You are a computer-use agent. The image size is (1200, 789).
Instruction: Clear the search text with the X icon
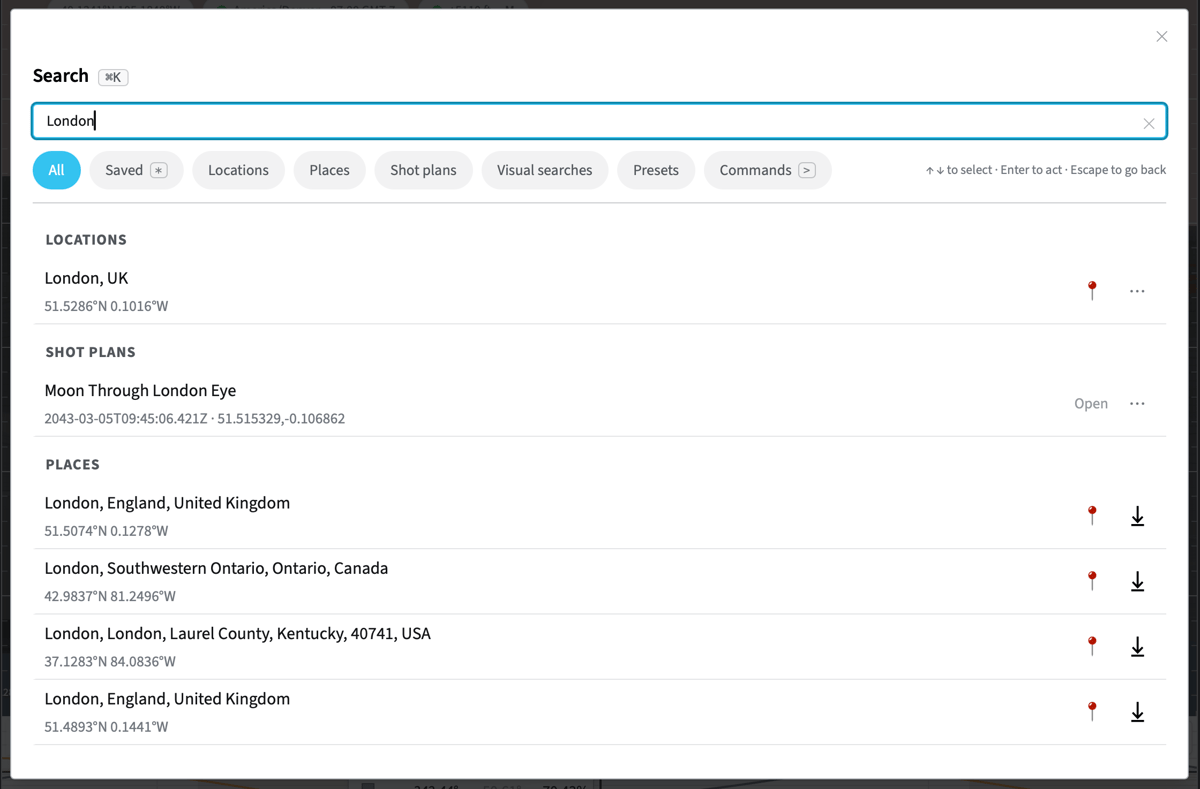click(x=1149, y=124)
